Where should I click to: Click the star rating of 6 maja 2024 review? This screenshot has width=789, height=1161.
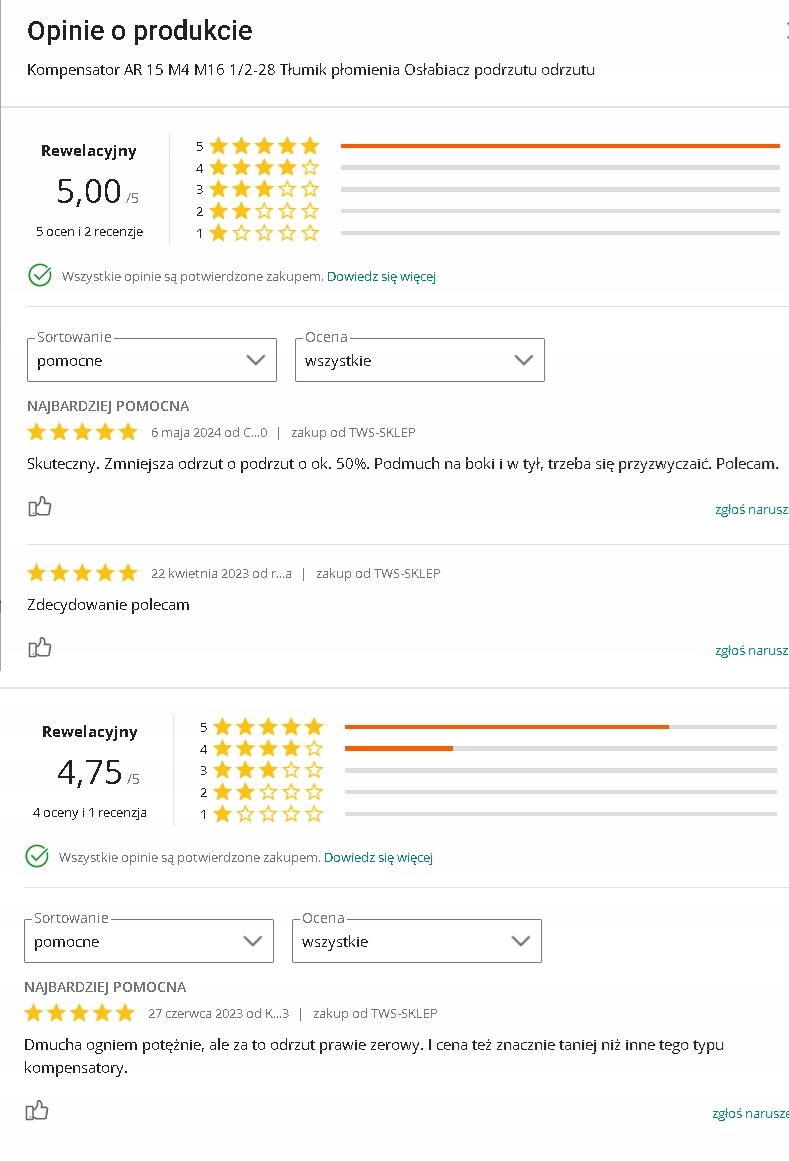pos(82,432)
